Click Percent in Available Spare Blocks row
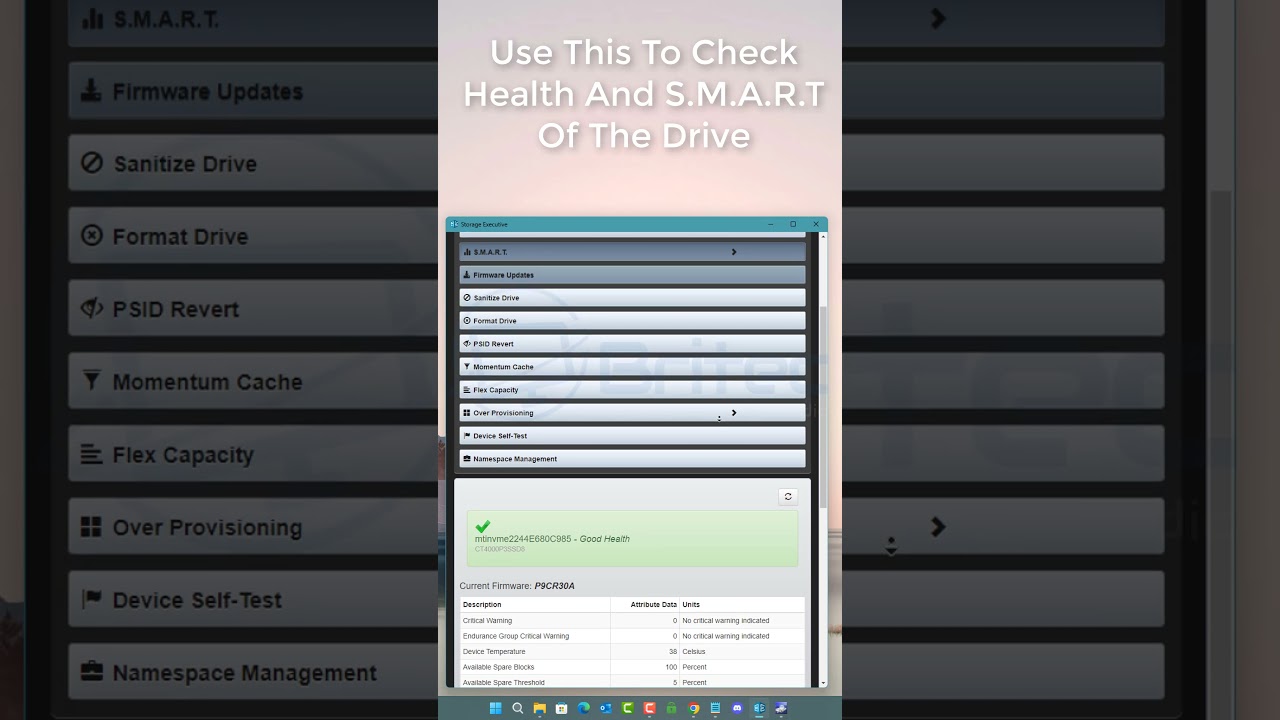 pos(695,667)
